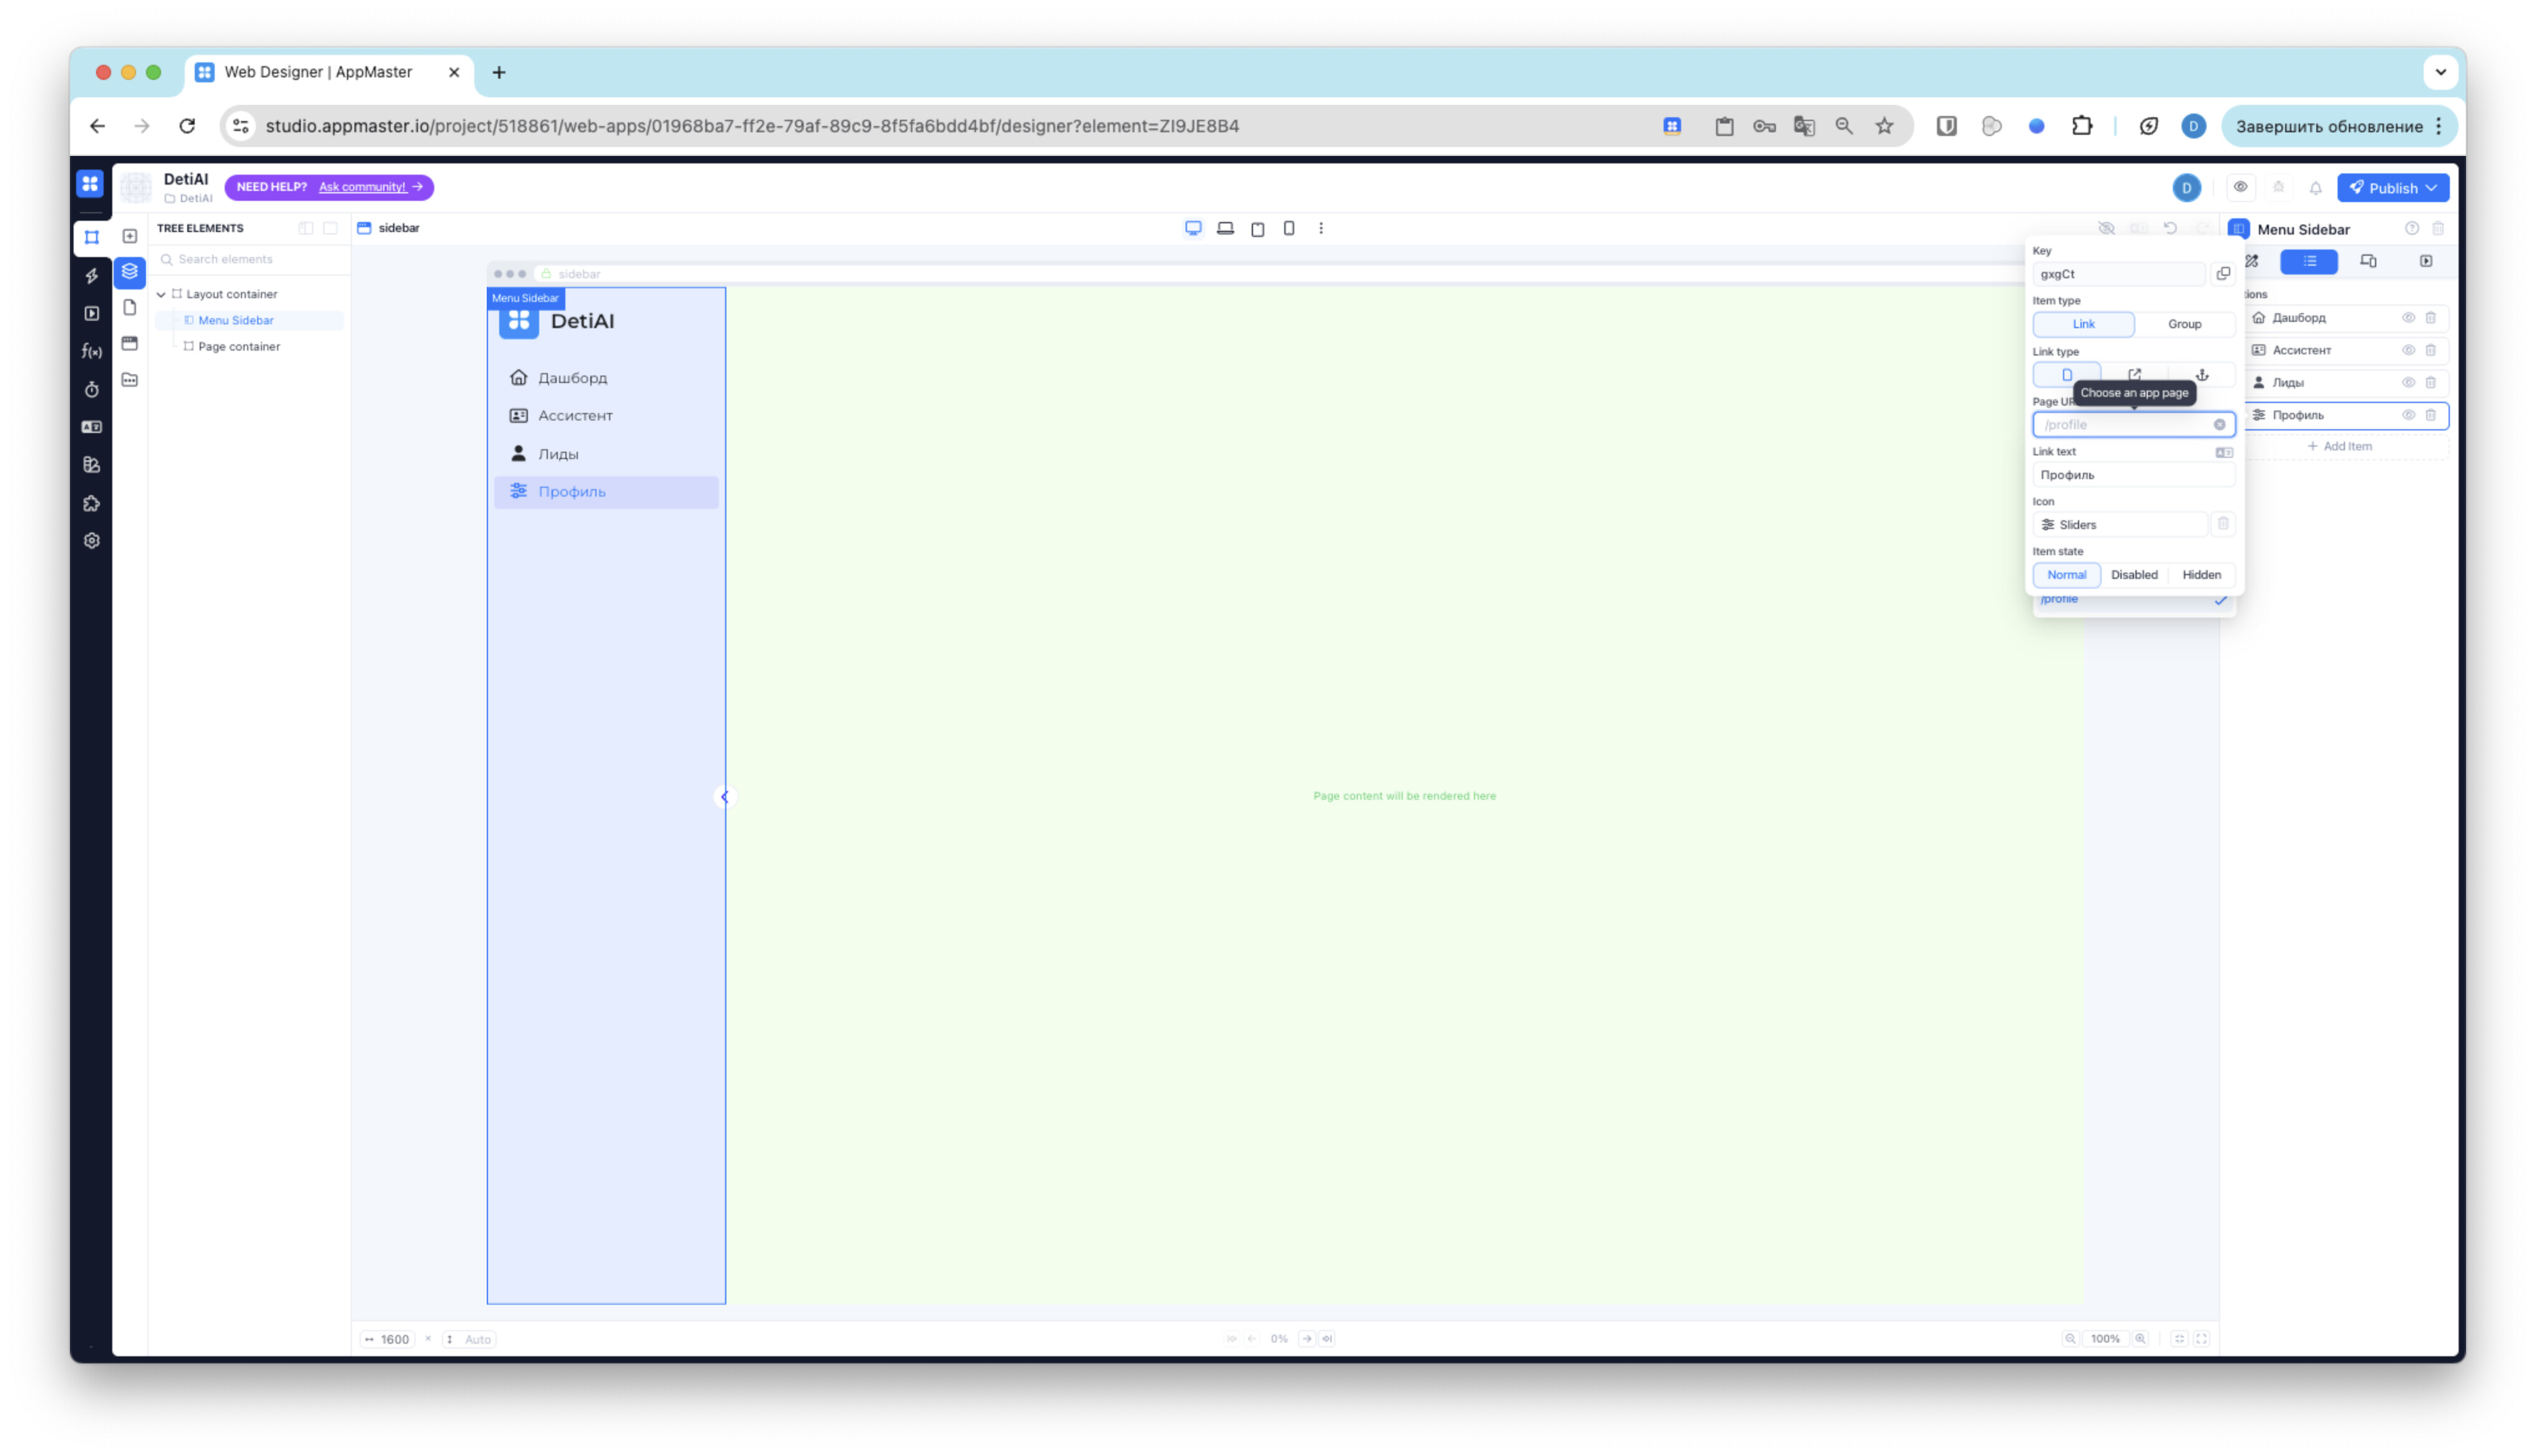Image resolution: width=2536 pixels, height=1456 pixels.
Task: Set item state to Hidden
Action: tap(2201, 575)
